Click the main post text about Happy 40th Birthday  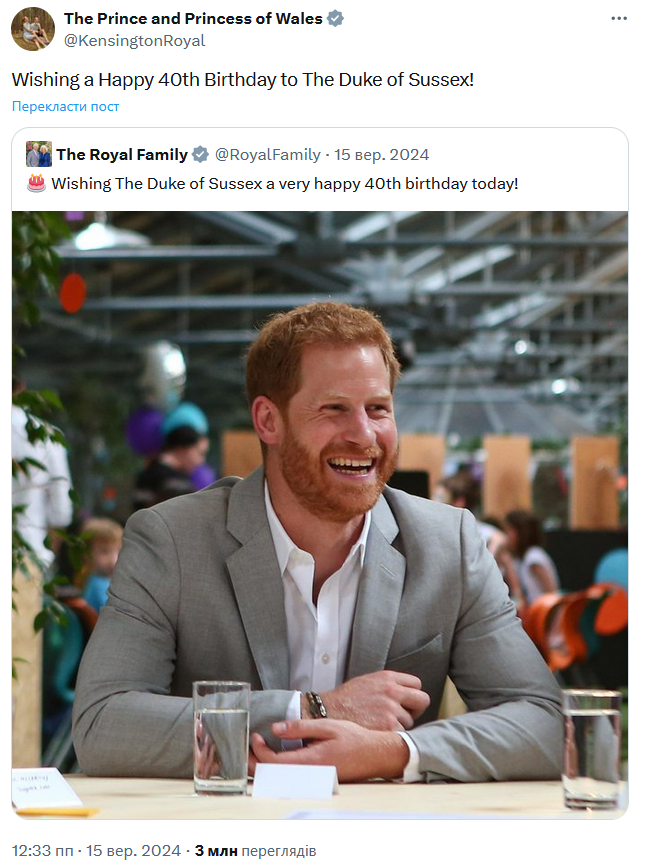(243, 79)
